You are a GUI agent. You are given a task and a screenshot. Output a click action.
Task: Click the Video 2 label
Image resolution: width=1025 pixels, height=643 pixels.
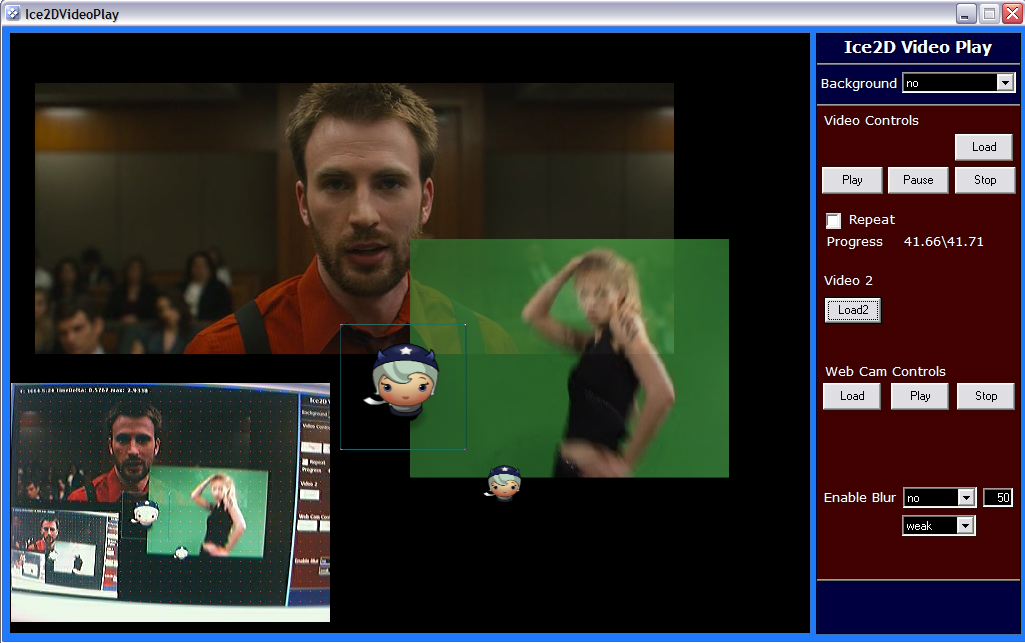848,280
